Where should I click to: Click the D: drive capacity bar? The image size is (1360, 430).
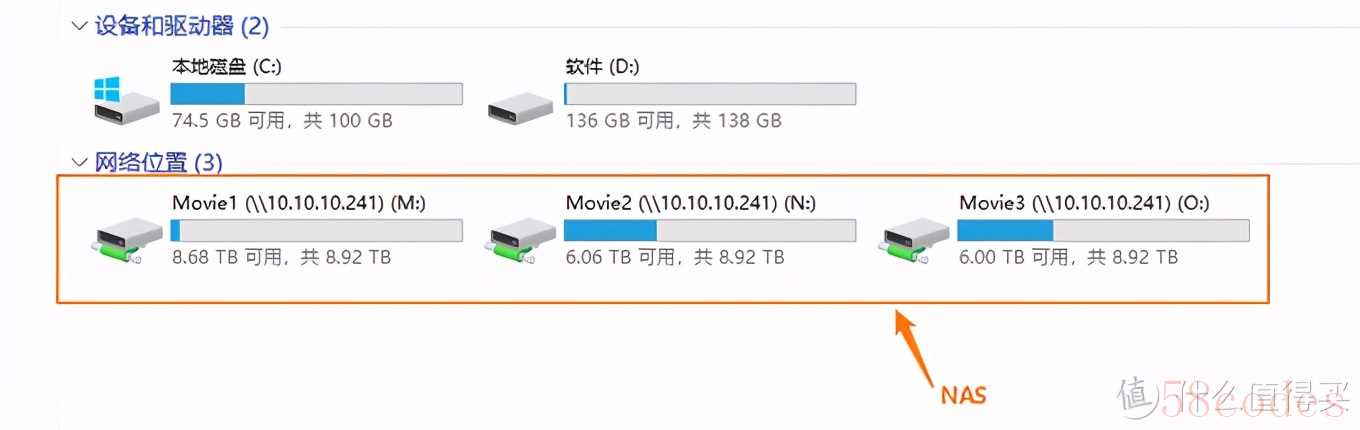point(710,94)
